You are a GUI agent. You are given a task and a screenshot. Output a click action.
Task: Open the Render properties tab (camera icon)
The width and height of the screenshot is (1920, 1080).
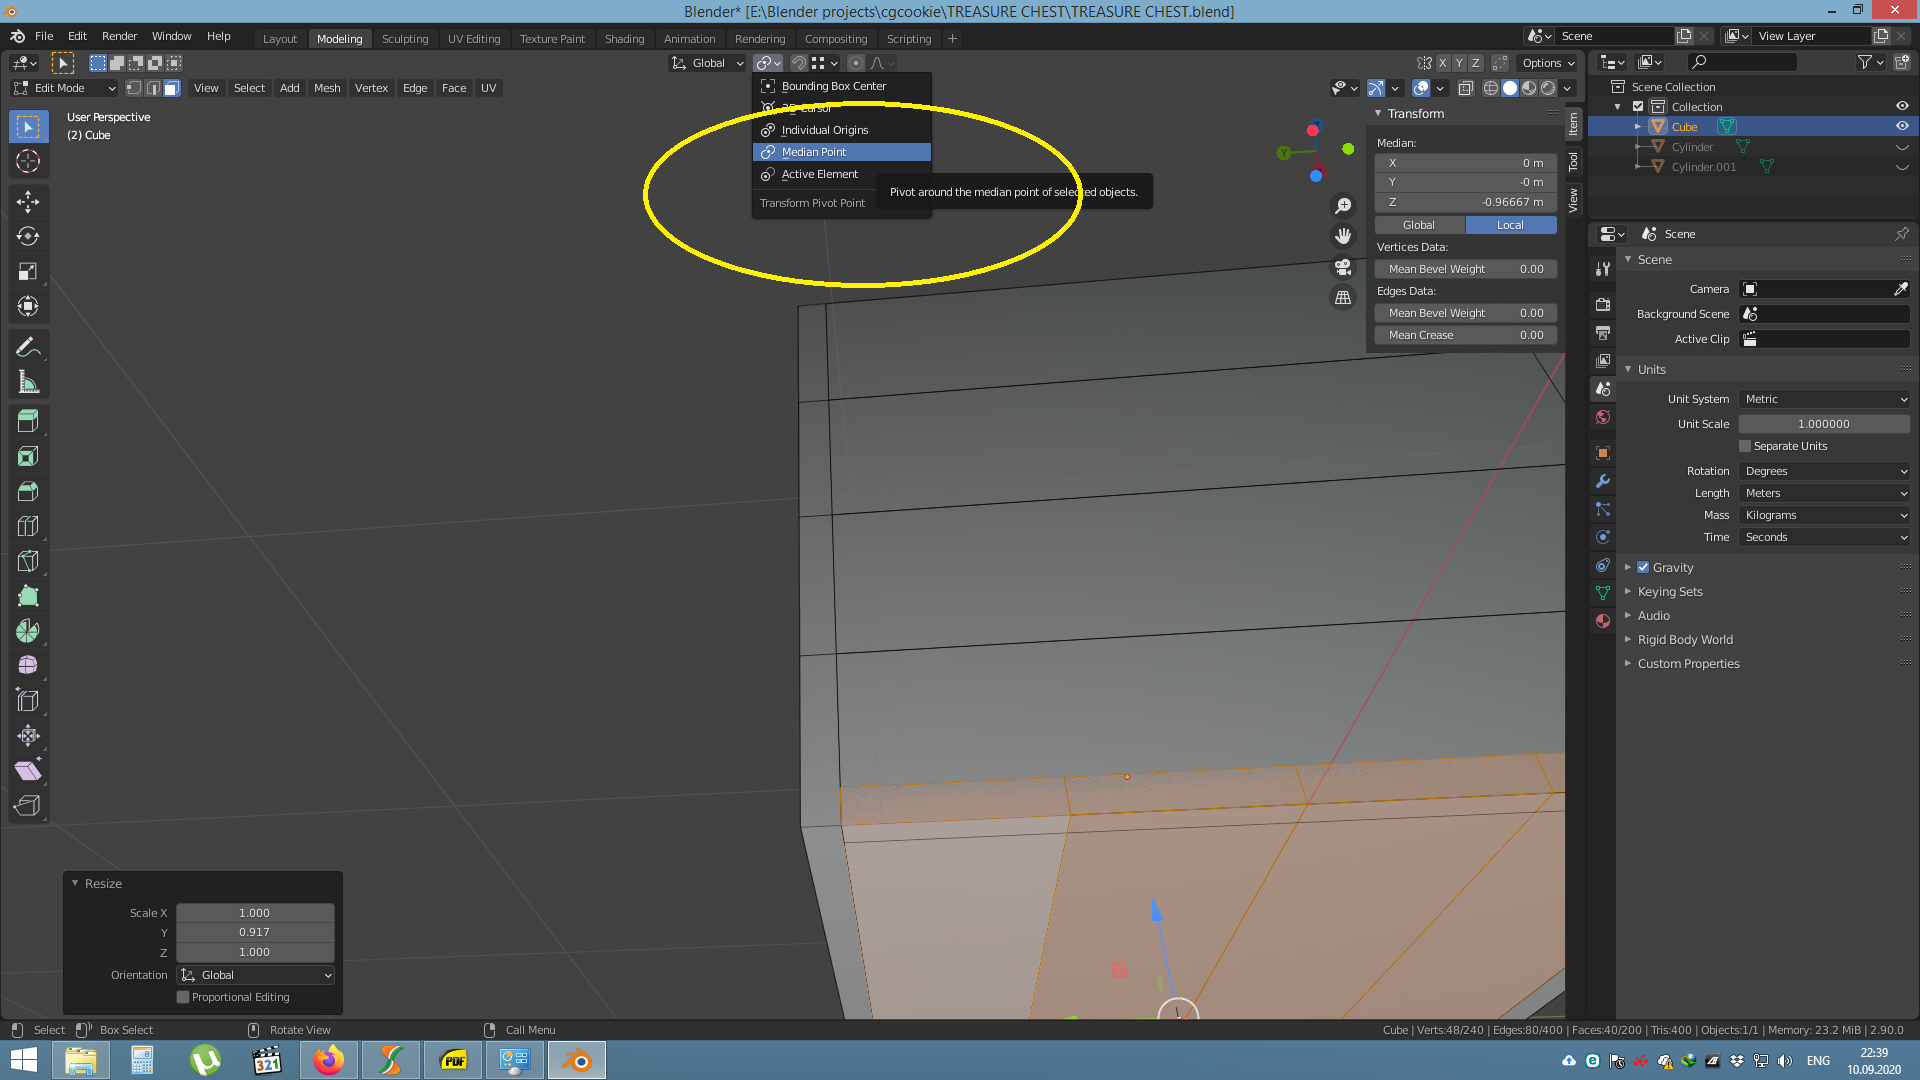1603,303
